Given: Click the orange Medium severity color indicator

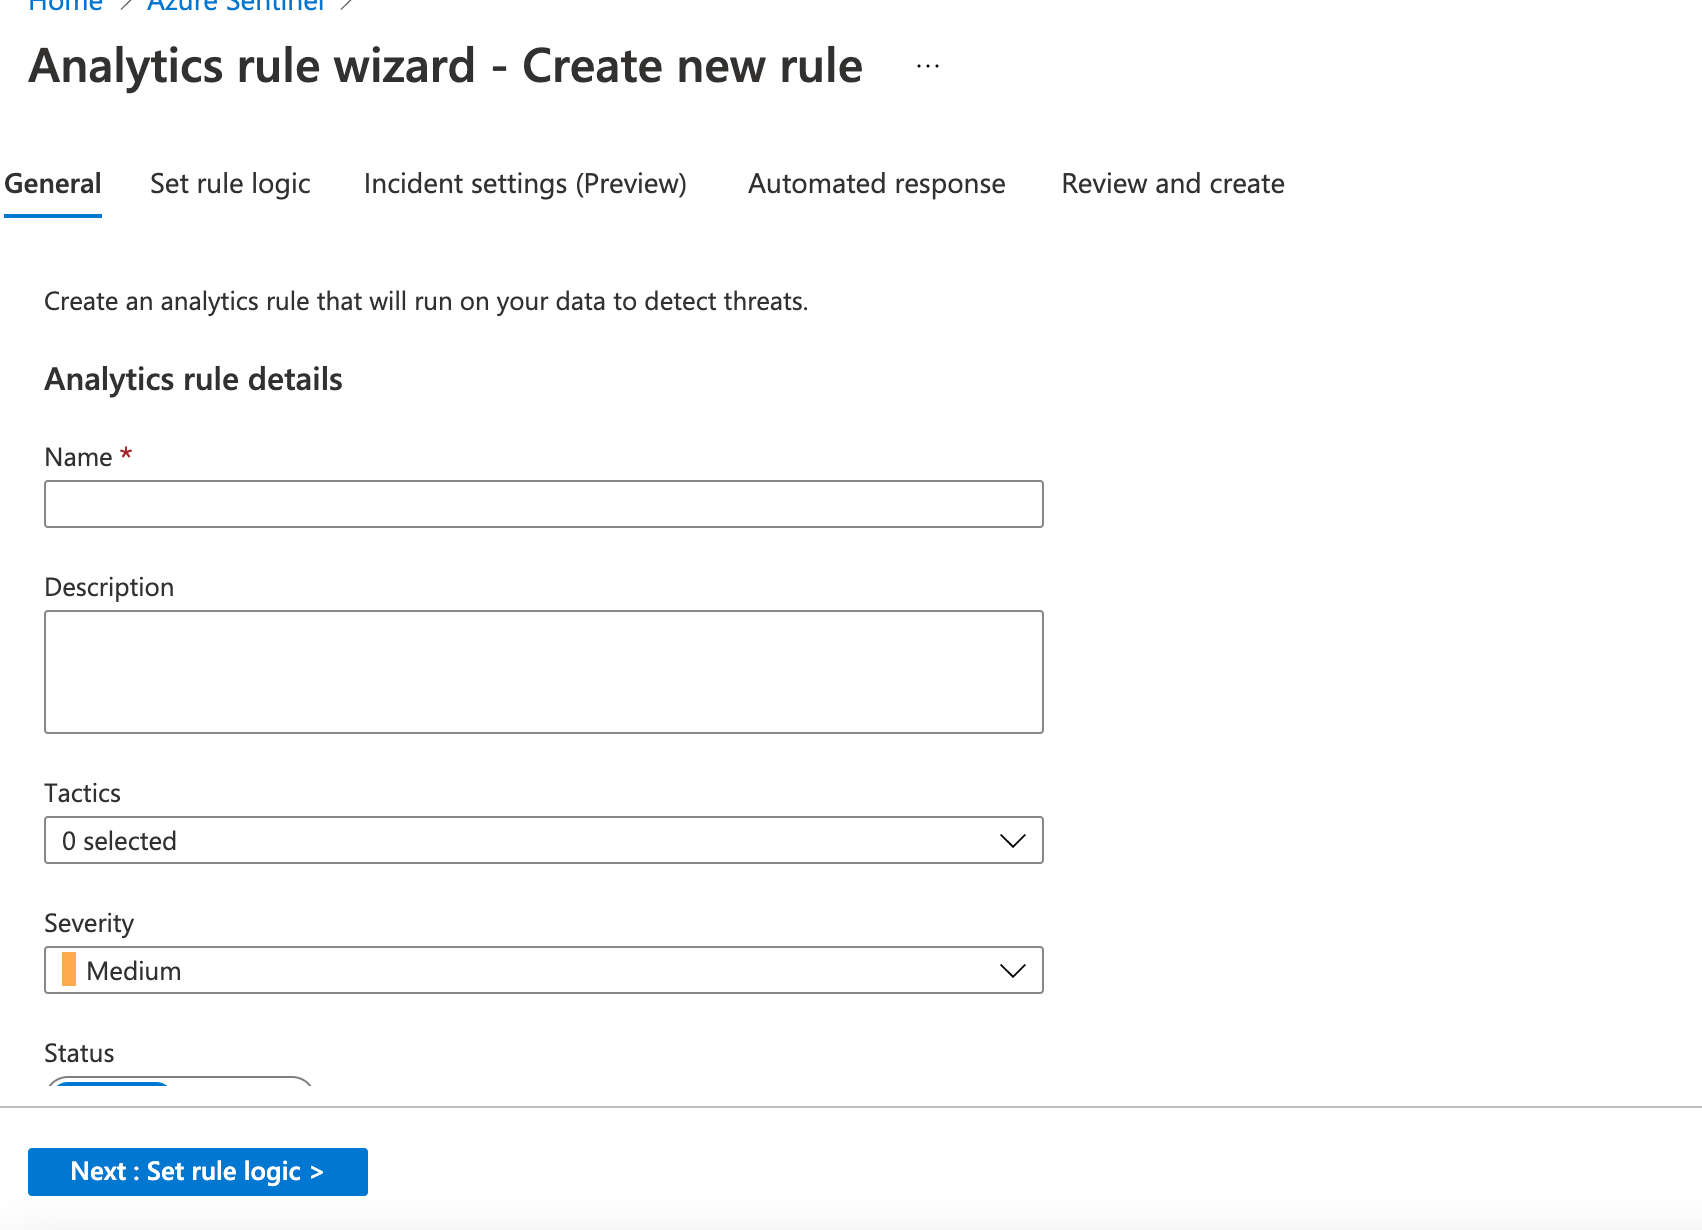Looking at the screenshot, I should [69, 970].
